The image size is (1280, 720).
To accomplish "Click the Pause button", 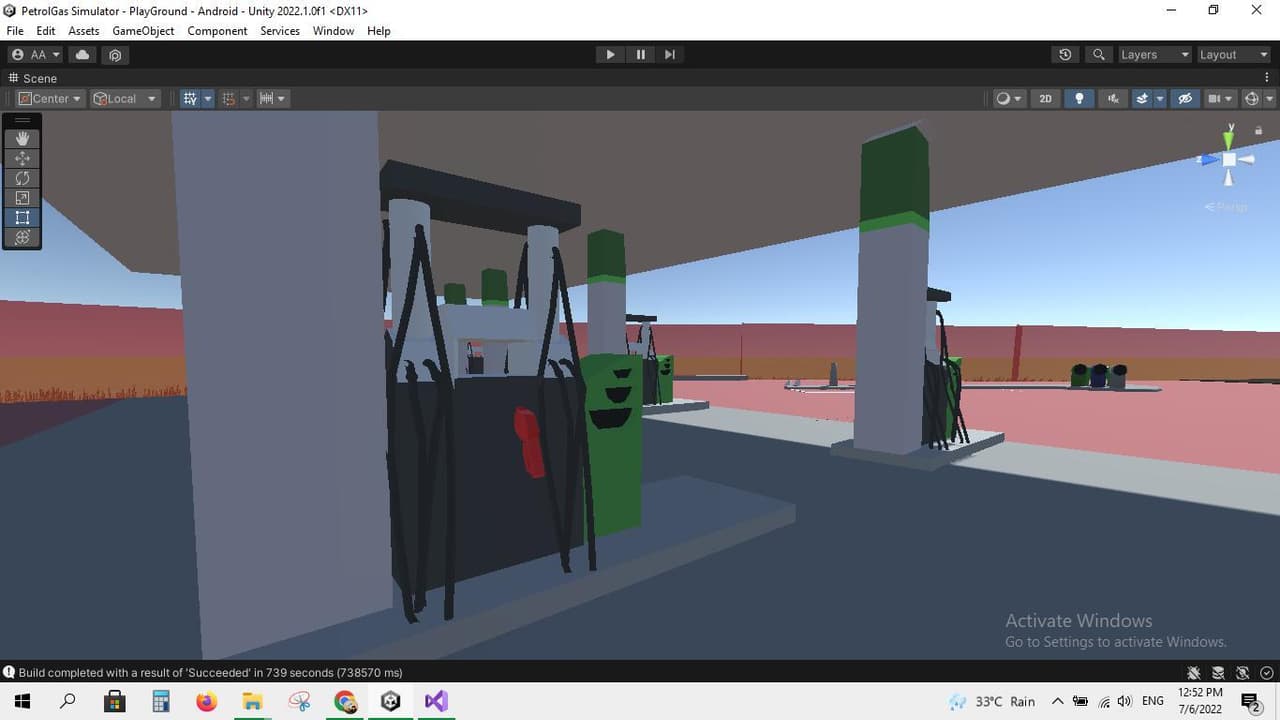I will pos(640,55).
